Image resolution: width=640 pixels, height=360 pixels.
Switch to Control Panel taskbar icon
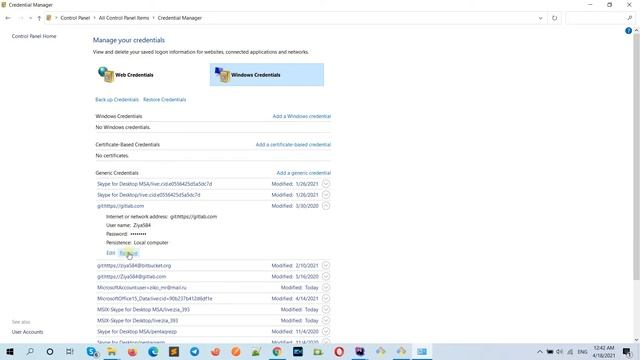point(422,351)
